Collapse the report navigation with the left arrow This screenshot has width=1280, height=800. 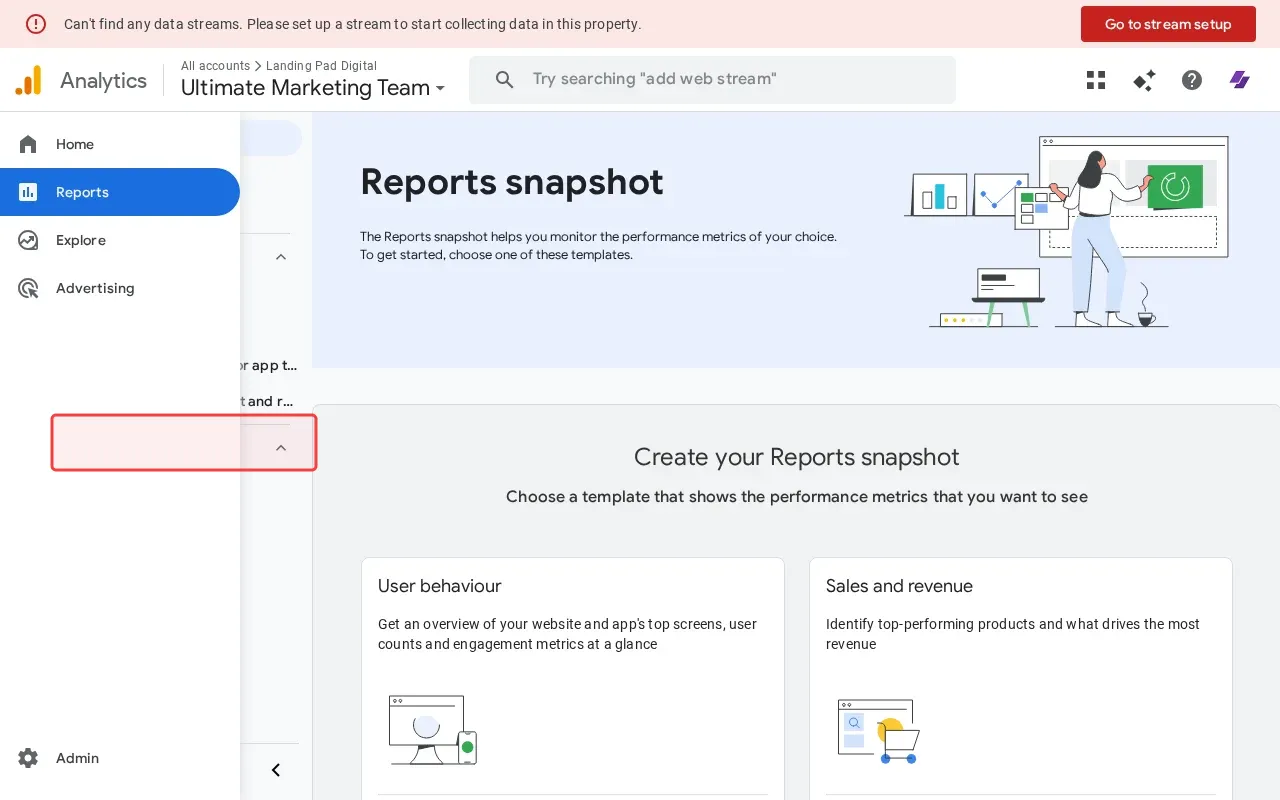pos(276,770)
